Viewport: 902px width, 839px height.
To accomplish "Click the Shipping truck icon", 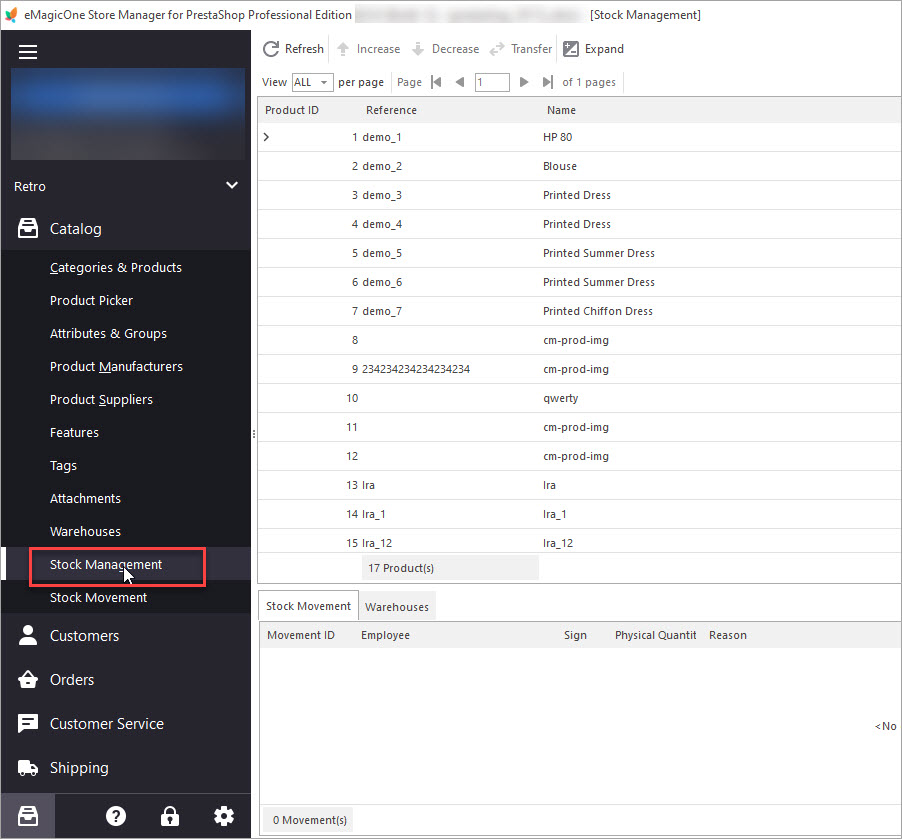I will (x=28, y=768).
